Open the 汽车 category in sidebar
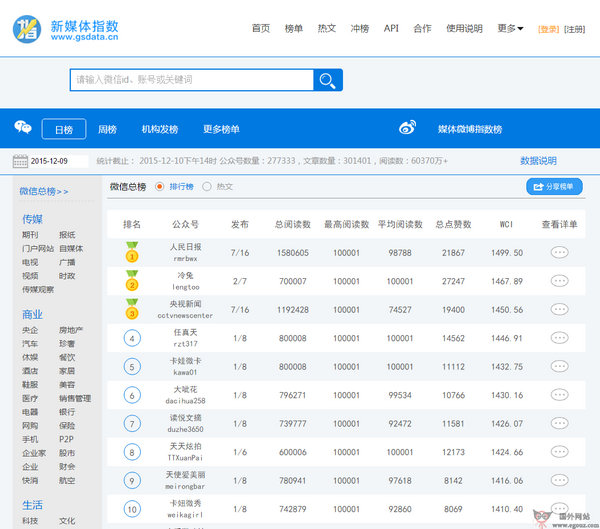600x529 pixels. pos(30,344)
